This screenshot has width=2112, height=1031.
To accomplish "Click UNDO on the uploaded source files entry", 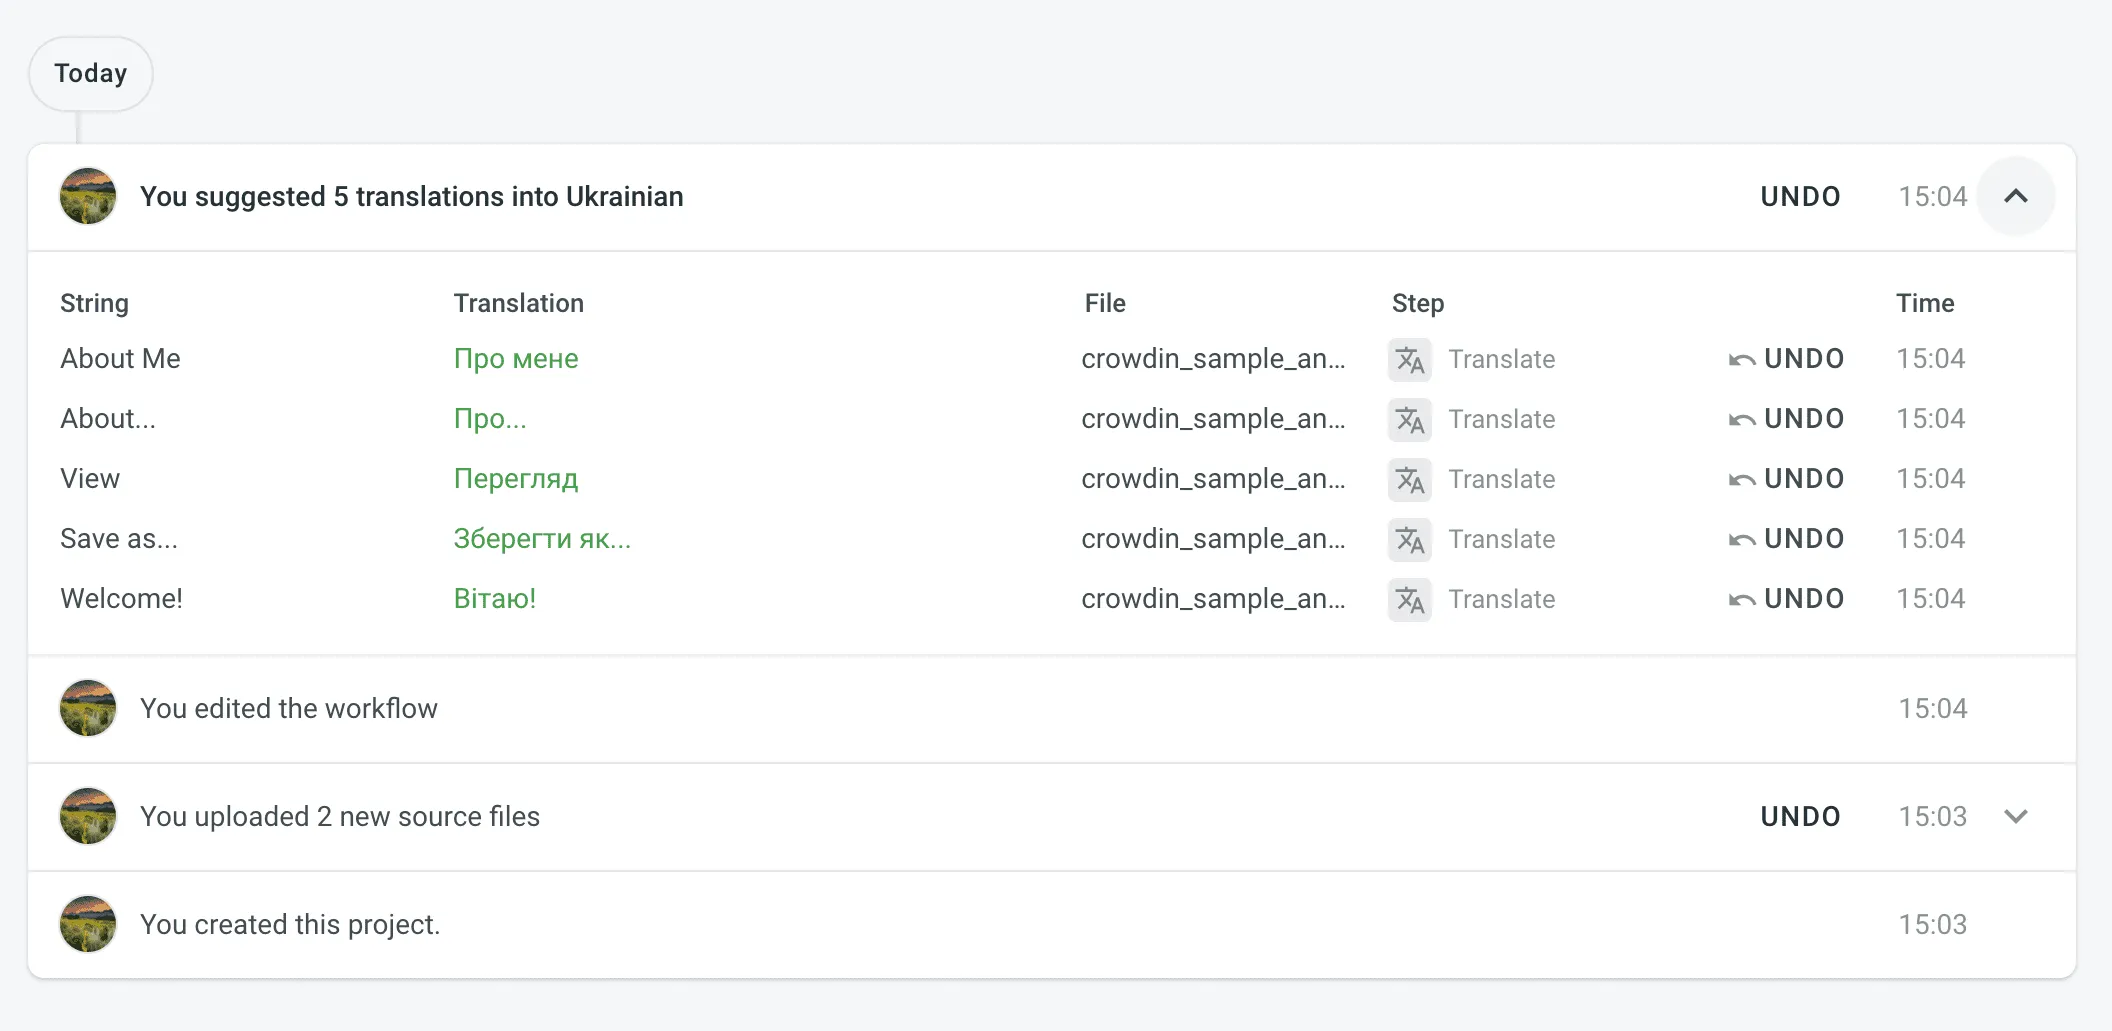I will (1800, 816).
